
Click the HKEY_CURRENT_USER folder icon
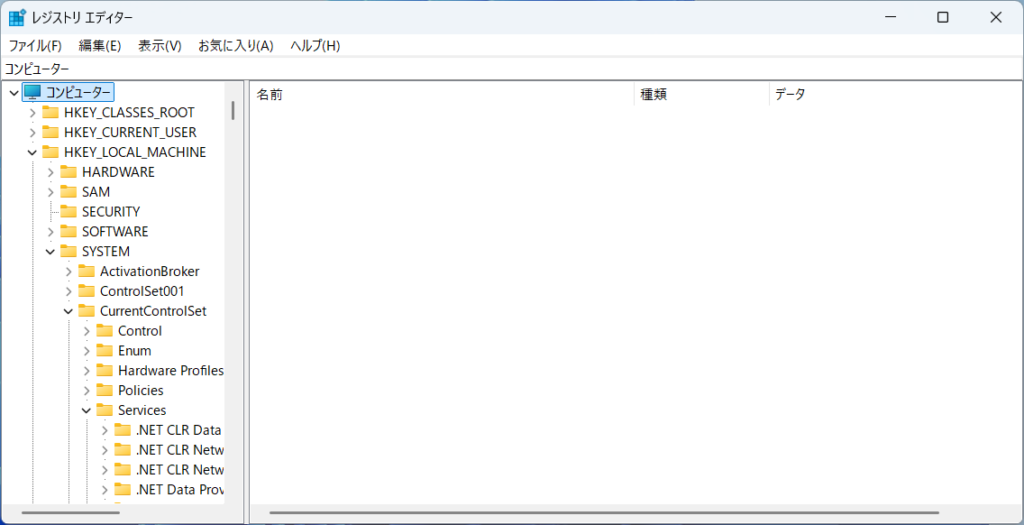click(51, 132)
